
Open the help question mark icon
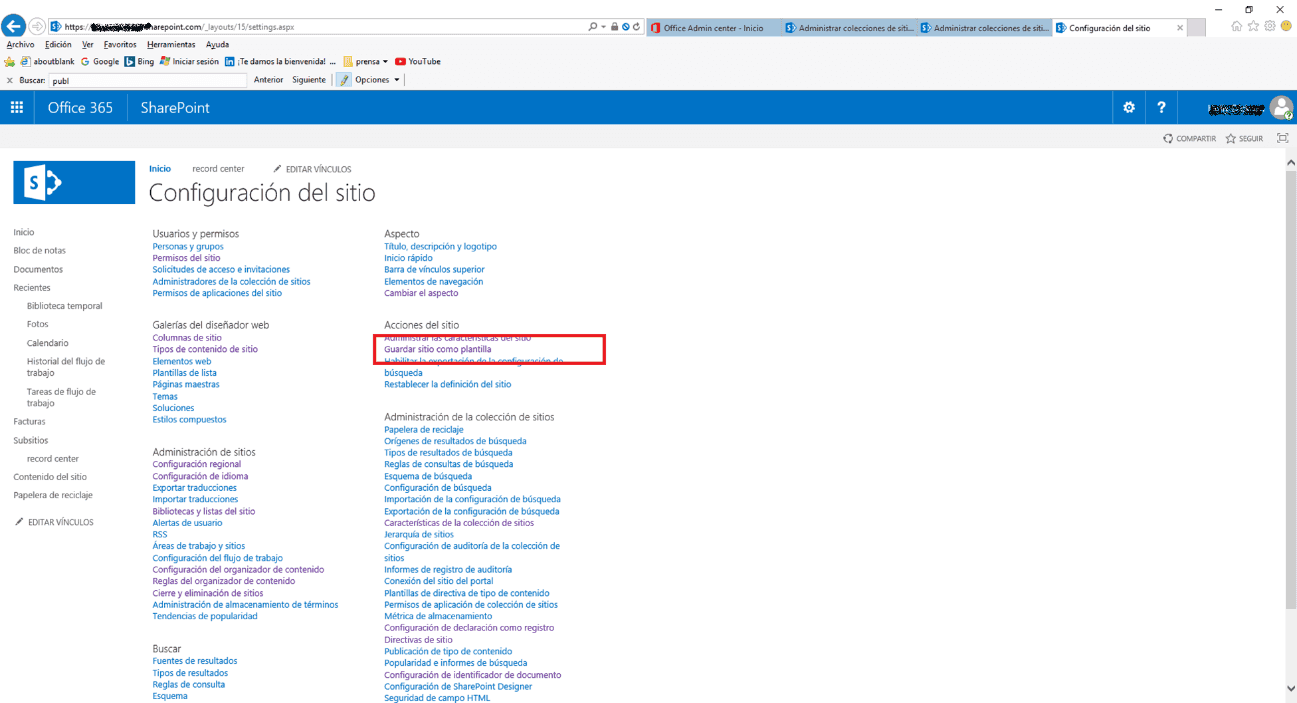click(x=1161, y=107)
